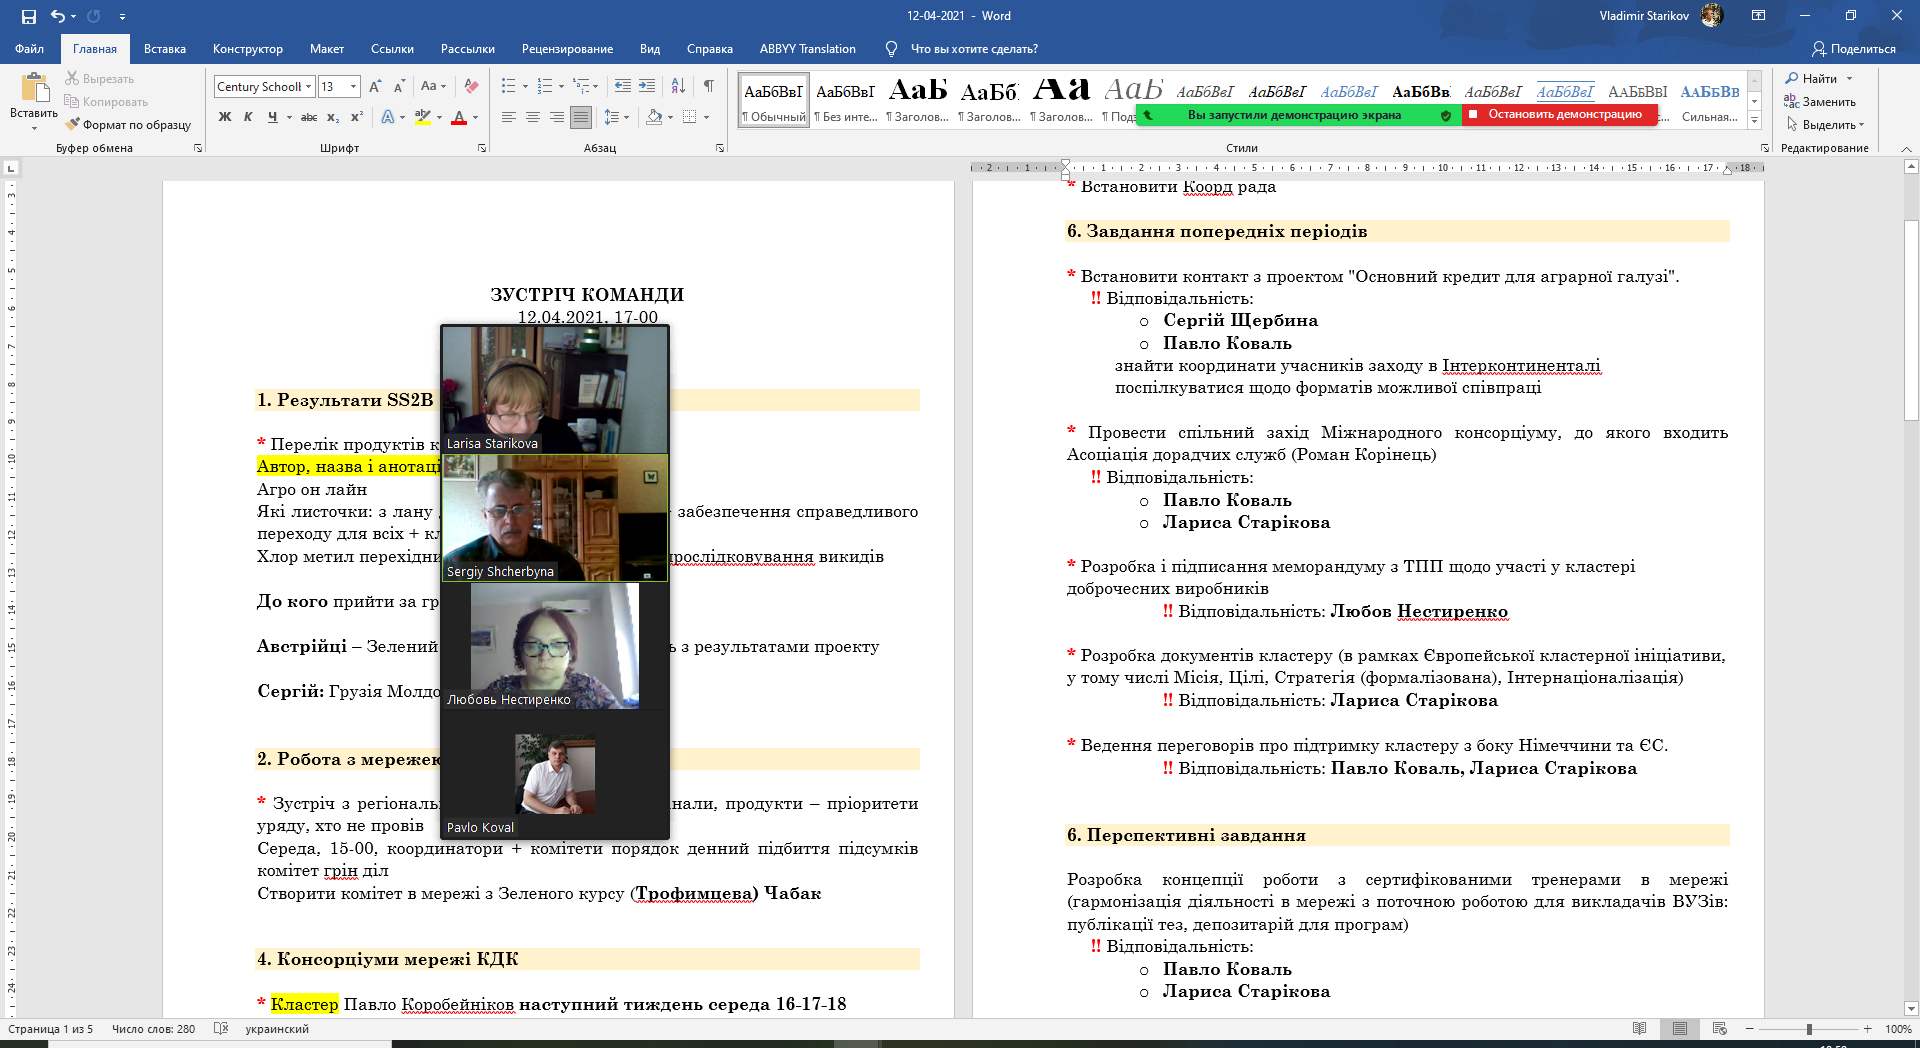Toggle Underline (Ч) formatting
The width and height of the screenshot is (1920, 1048).
click(x=272, y=117)
